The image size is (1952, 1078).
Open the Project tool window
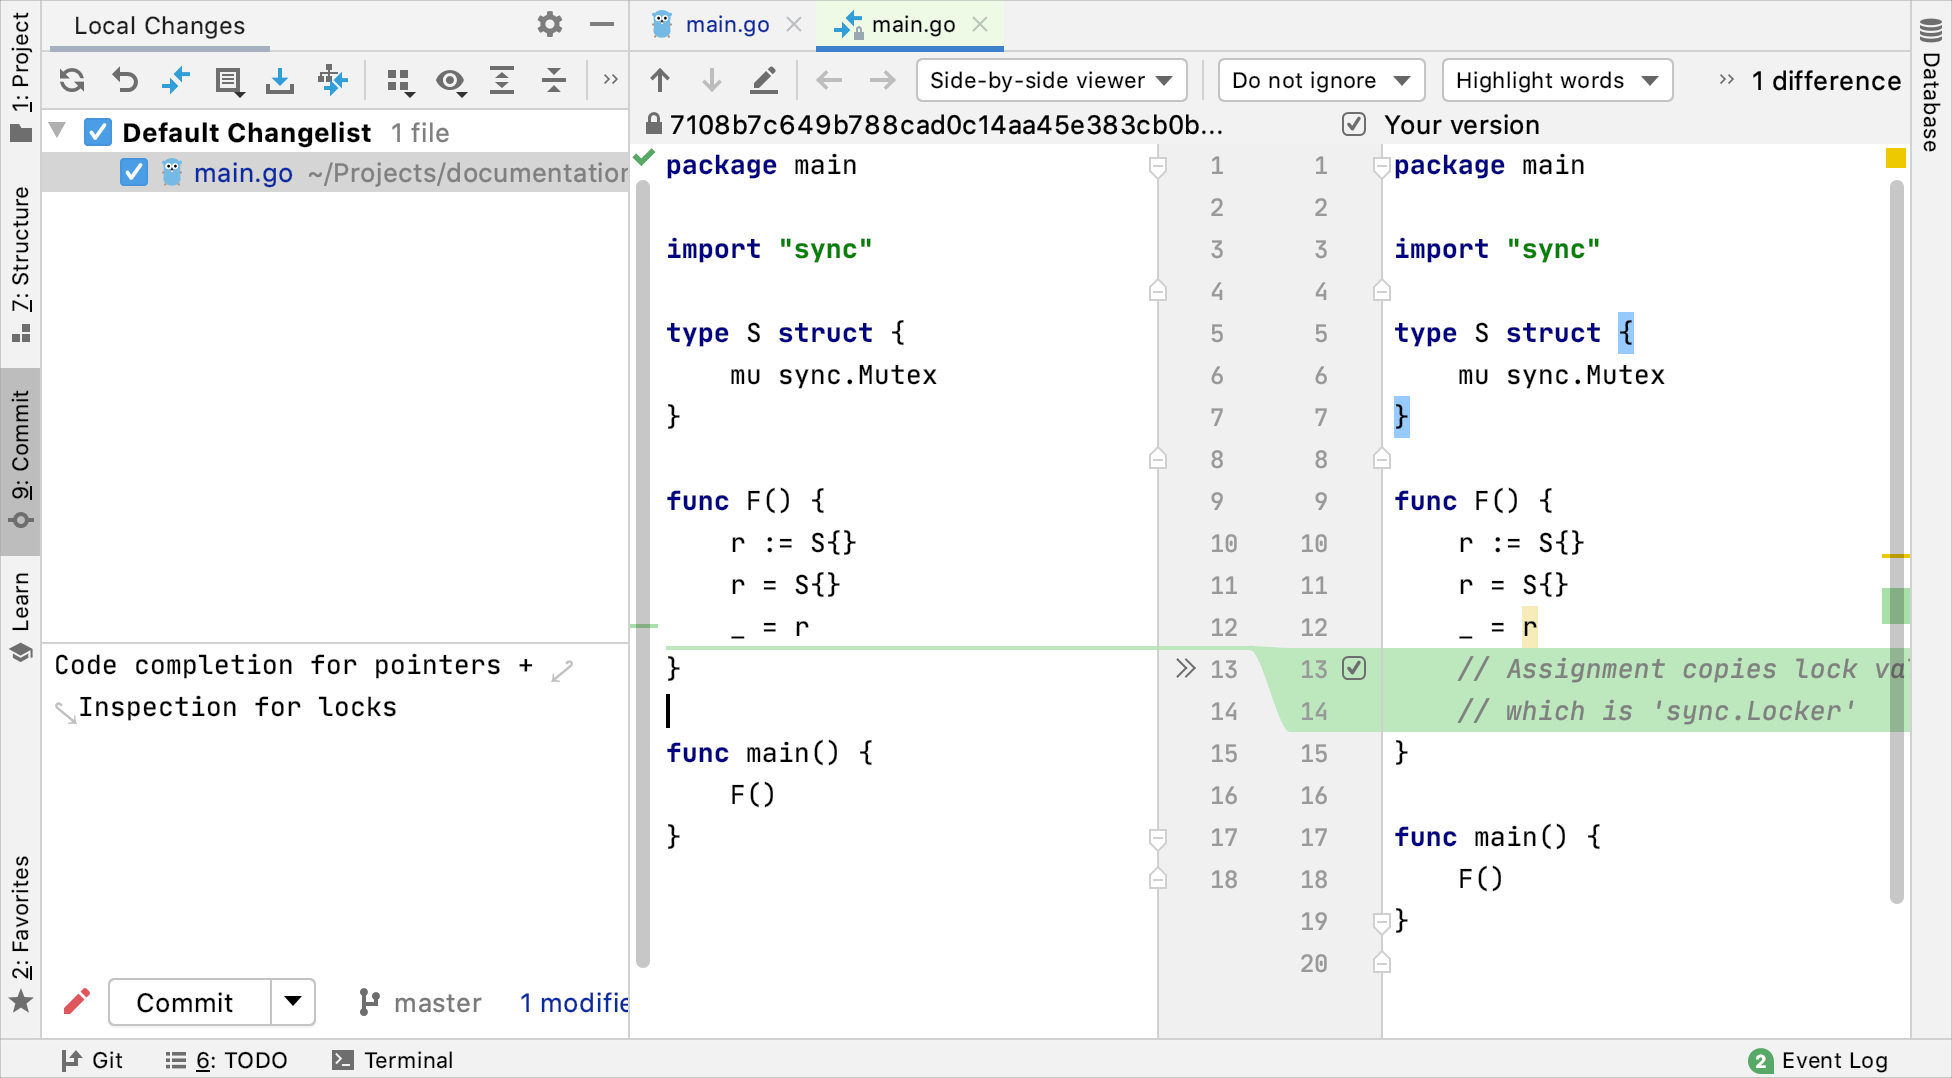pos(20,77)
